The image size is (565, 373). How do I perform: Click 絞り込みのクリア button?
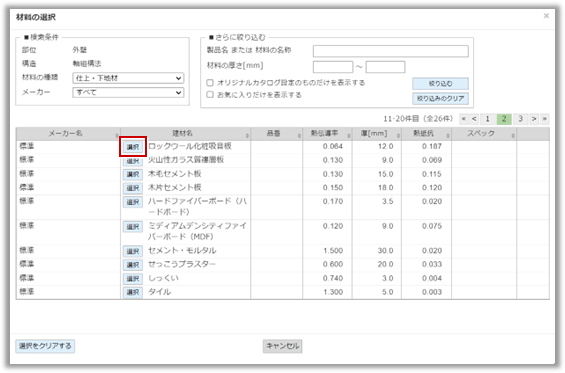point(440,98)
